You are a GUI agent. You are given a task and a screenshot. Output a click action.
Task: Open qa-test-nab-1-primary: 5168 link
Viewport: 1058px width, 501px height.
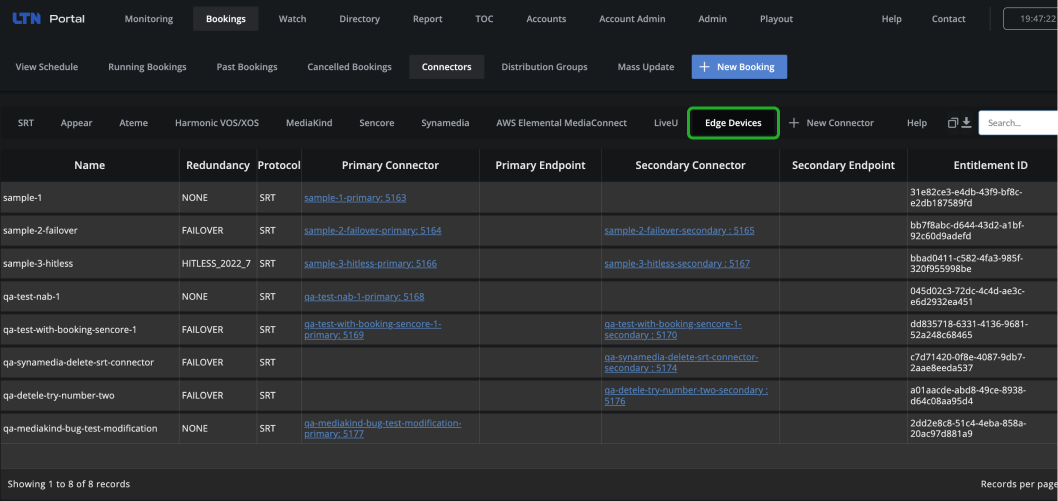(364, 297)
